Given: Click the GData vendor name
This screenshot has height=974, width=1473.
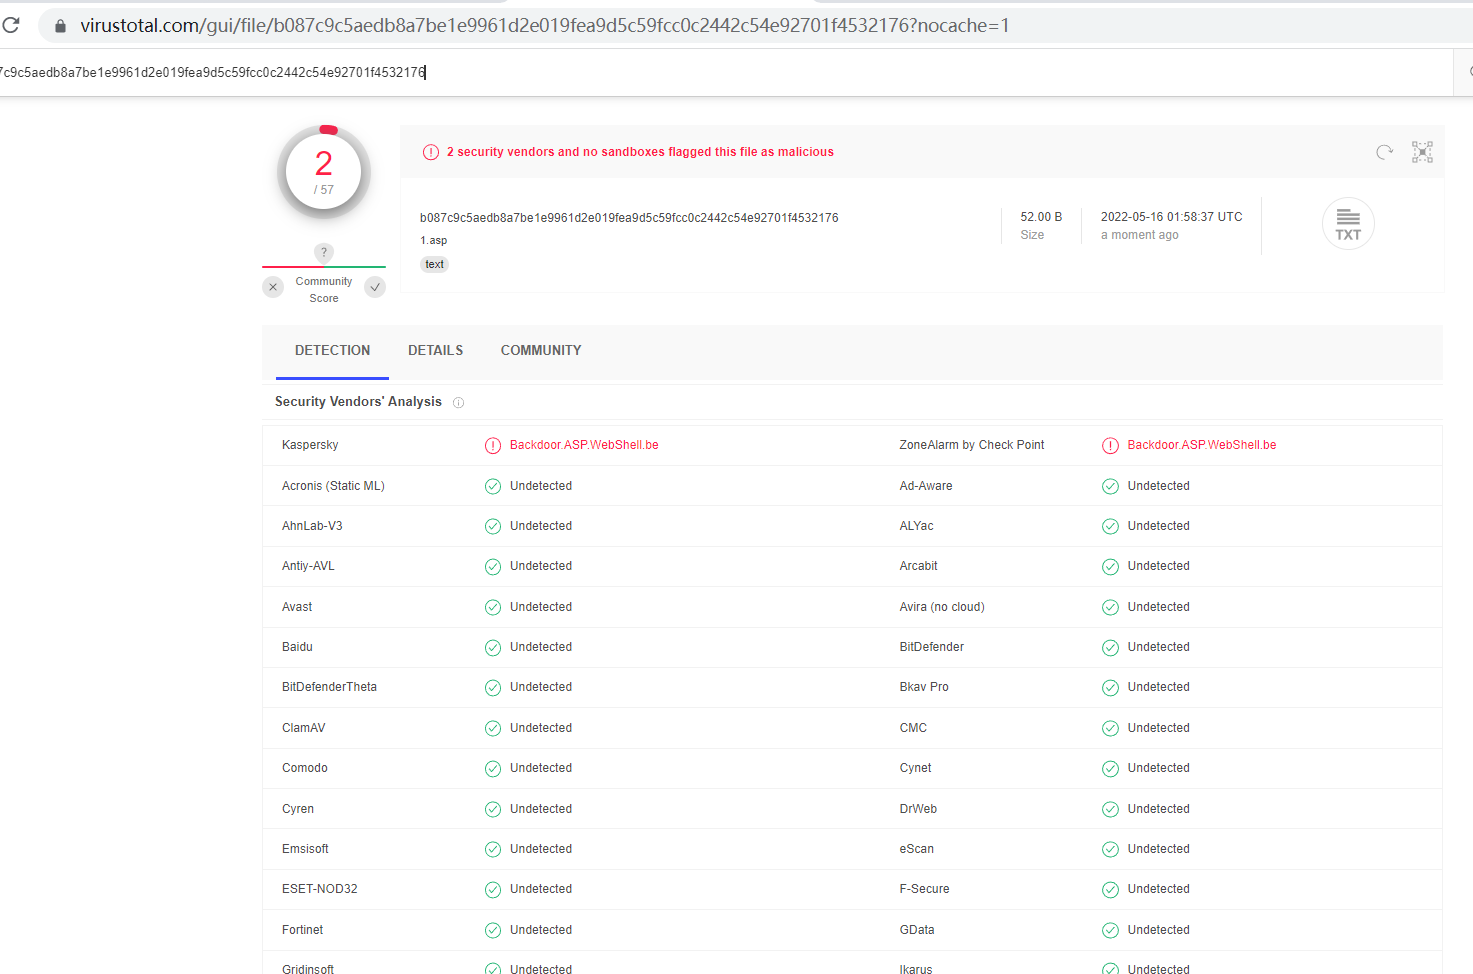Looking at the screenshot, I should (x=917, y=930).
